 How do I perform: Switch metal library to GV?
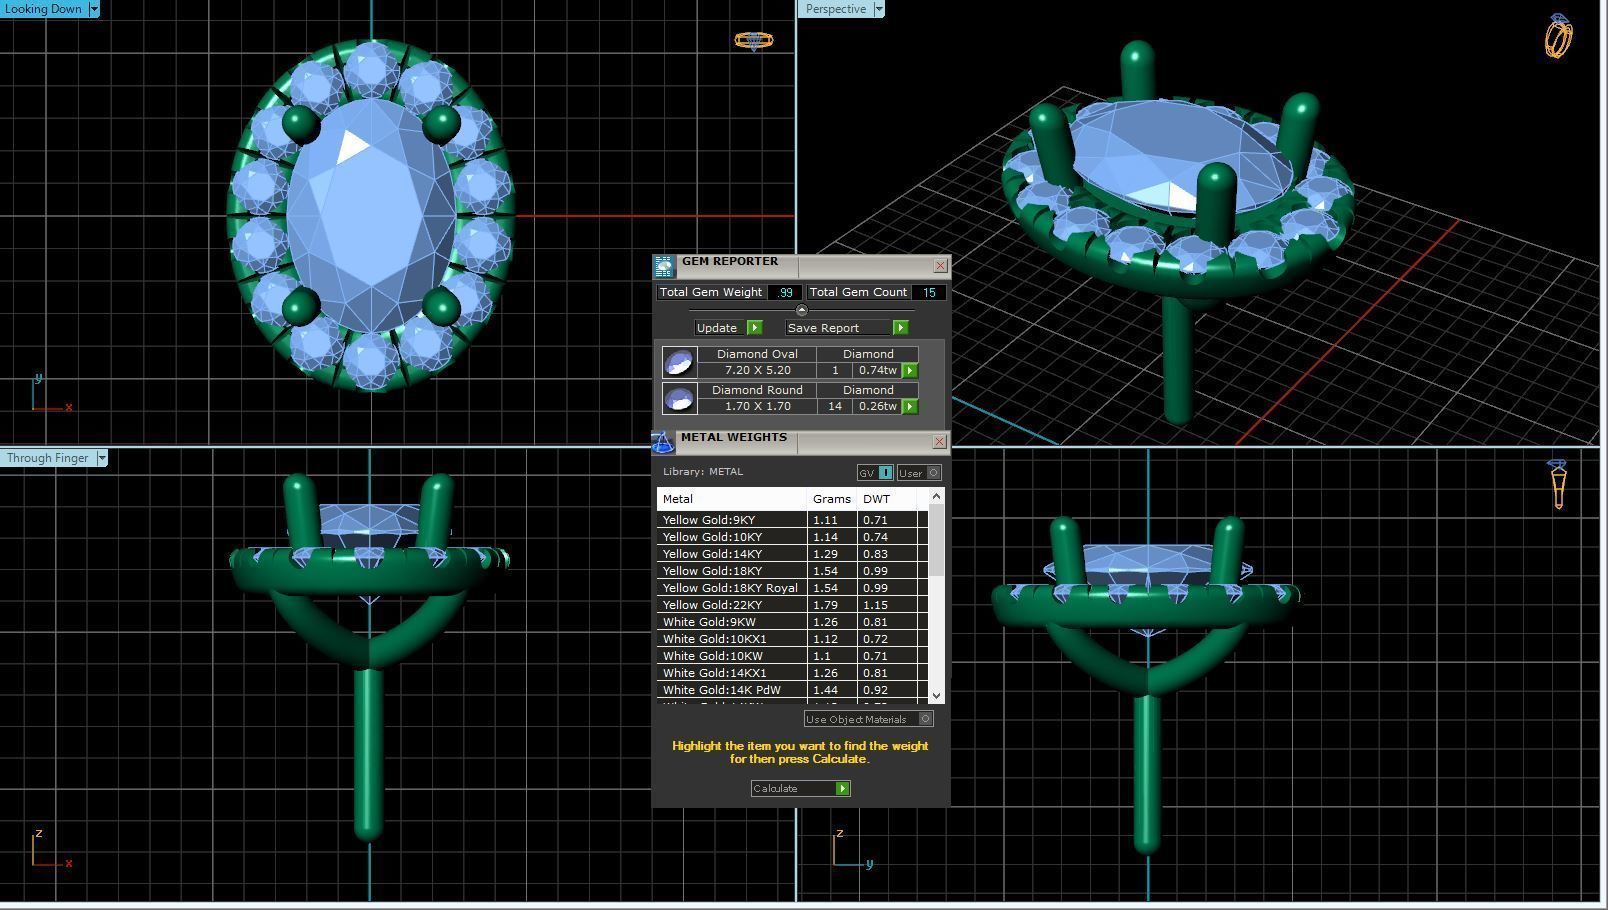coord(875,473)
